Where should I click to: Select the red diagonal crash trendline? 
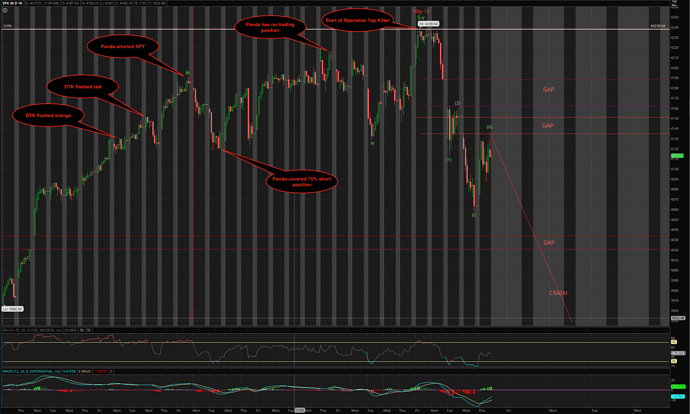531,227
